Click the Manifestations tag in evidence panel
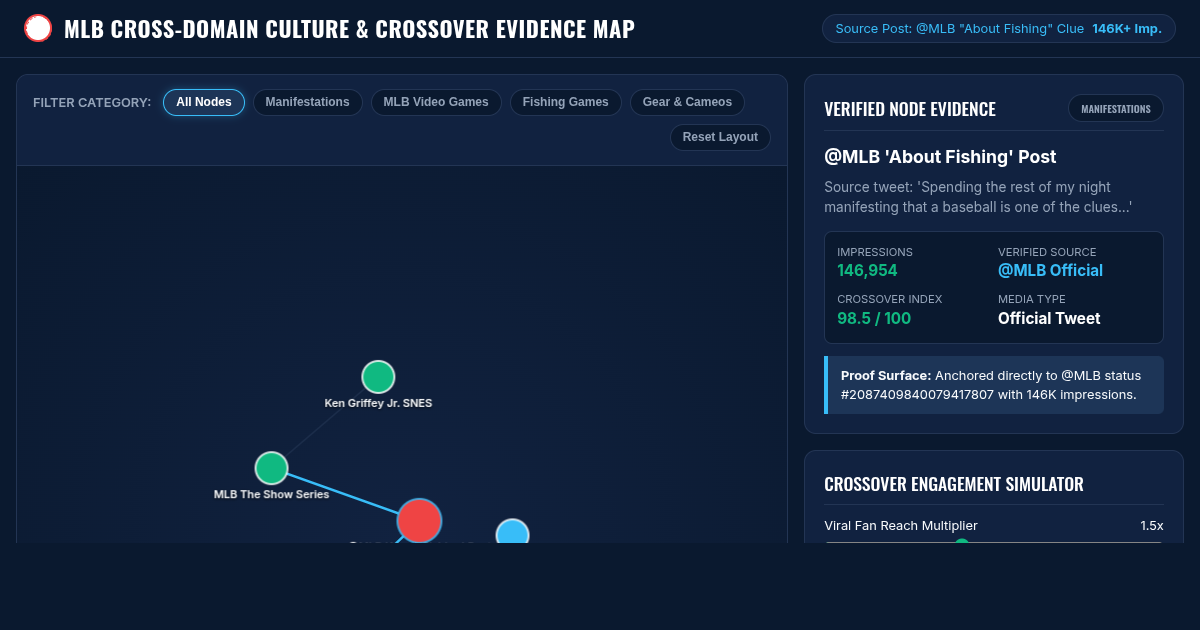Image resolution: width=1200 pixels, height=630 pixels. [1116, 108]
